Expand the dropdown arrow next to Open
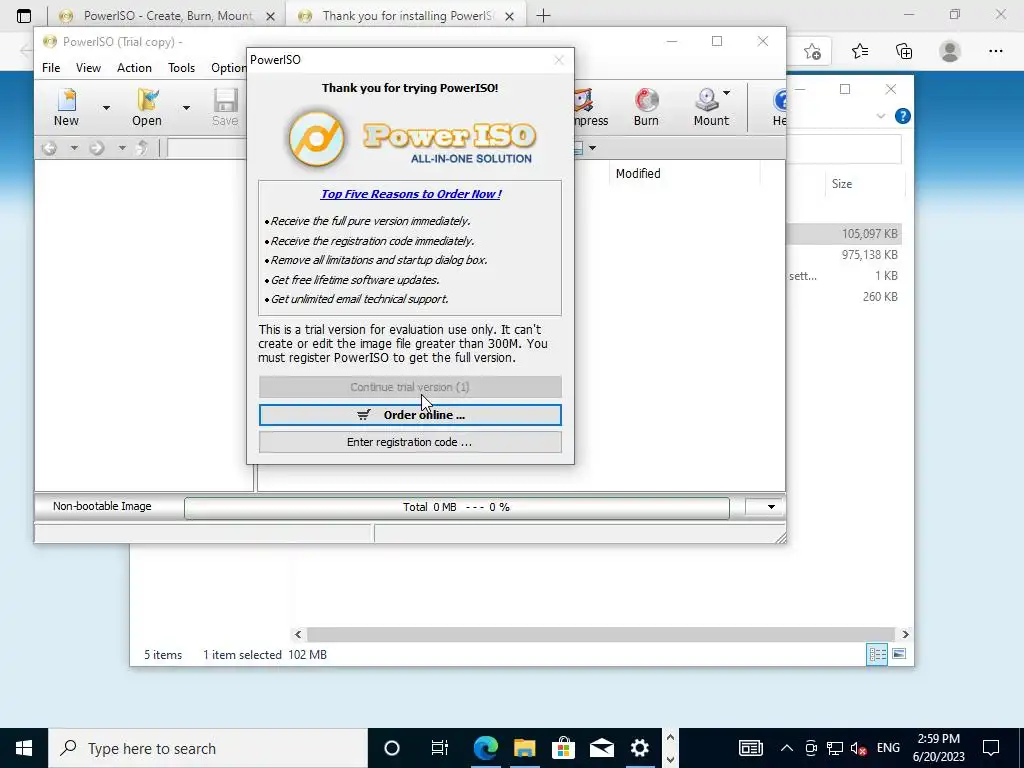1024x768 pixels. (x=186, y=108)
